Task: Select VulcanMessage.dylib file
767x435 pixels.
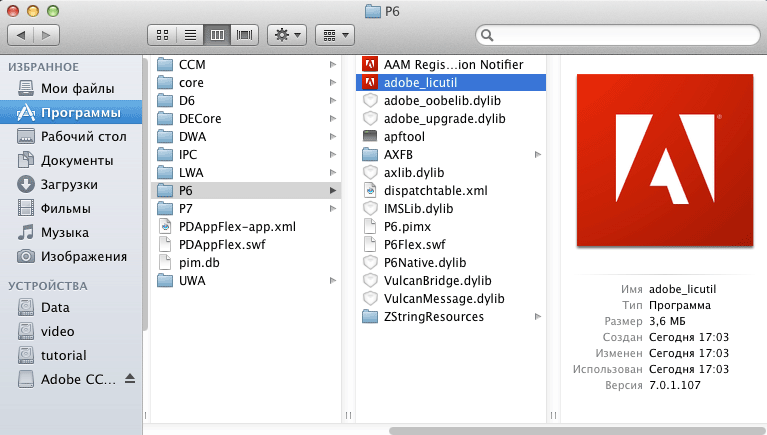Action: [451, 299]
